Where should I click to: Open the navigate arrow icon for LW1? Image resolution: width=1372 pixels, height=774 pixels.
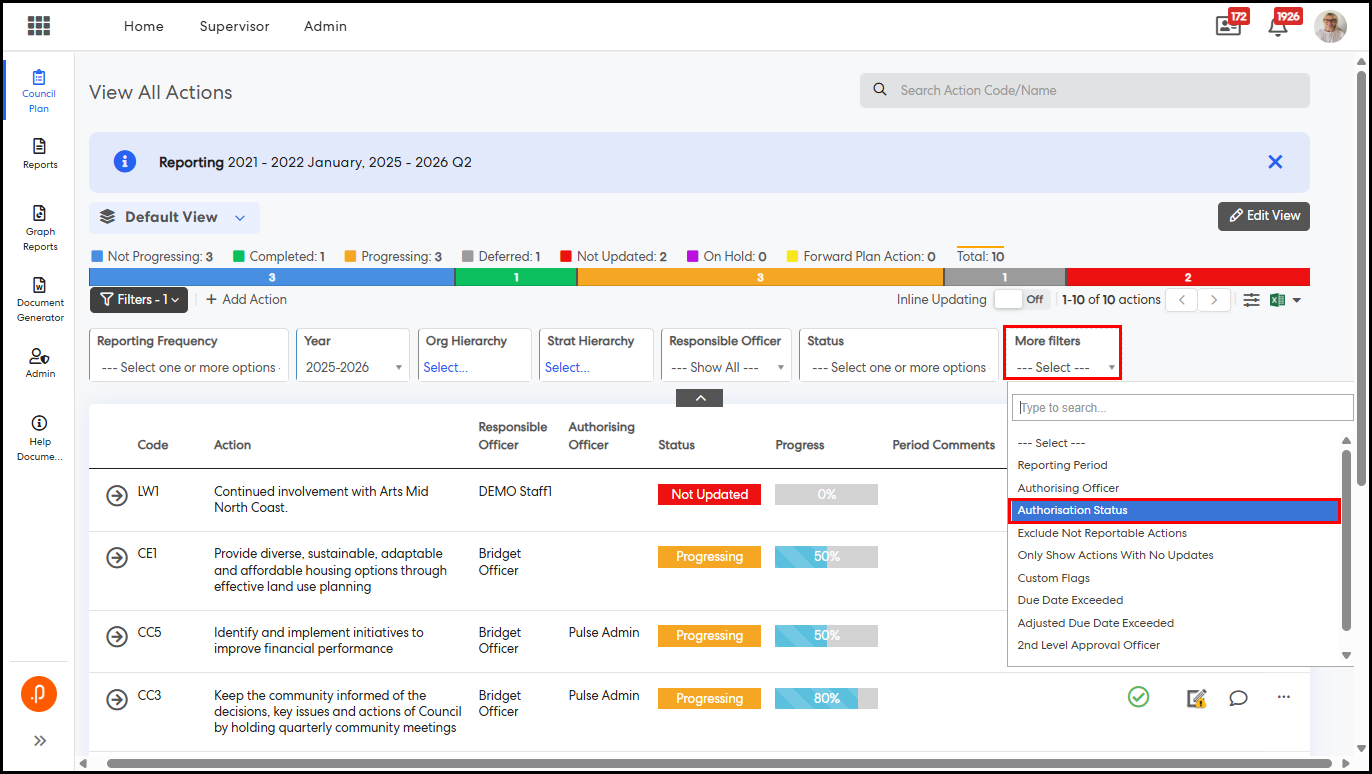coord(117,494)
